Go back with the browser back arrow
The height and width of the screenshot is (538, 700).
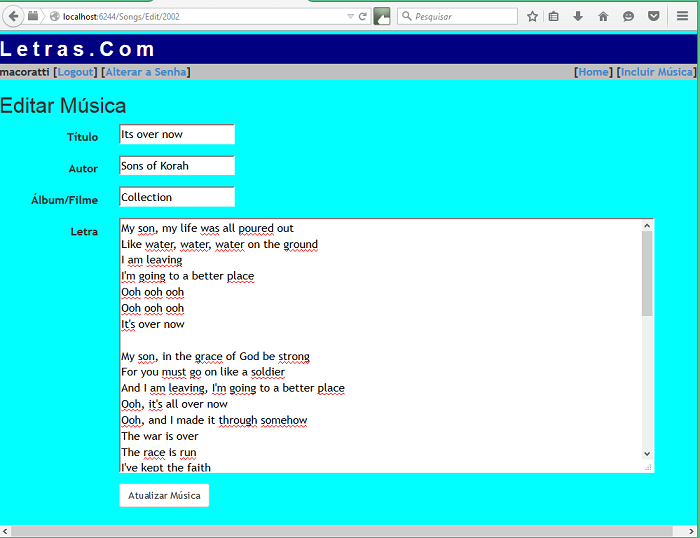13,17
